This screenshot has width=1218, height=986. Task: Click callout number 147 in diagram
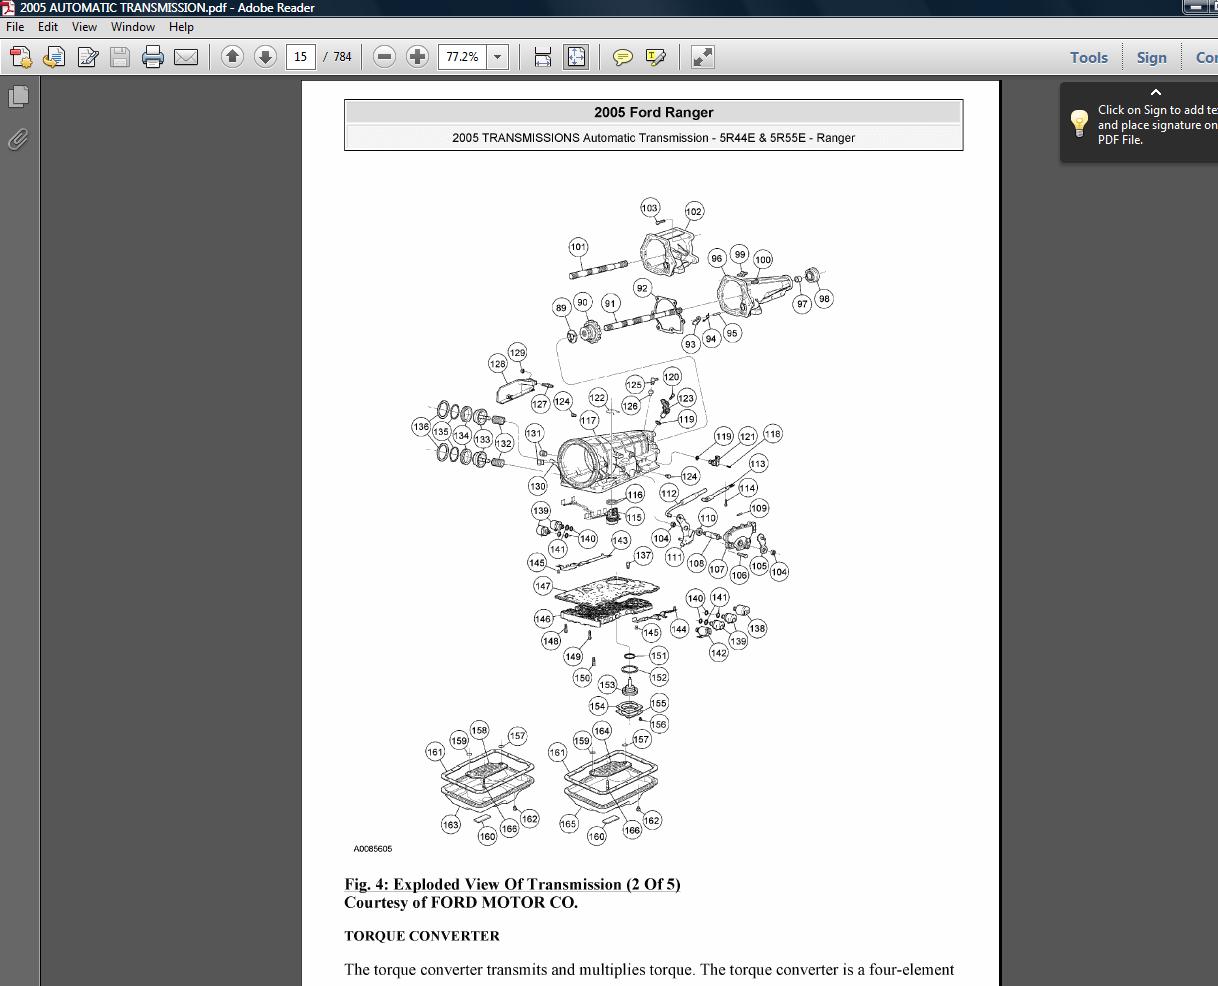pos(543,586)
